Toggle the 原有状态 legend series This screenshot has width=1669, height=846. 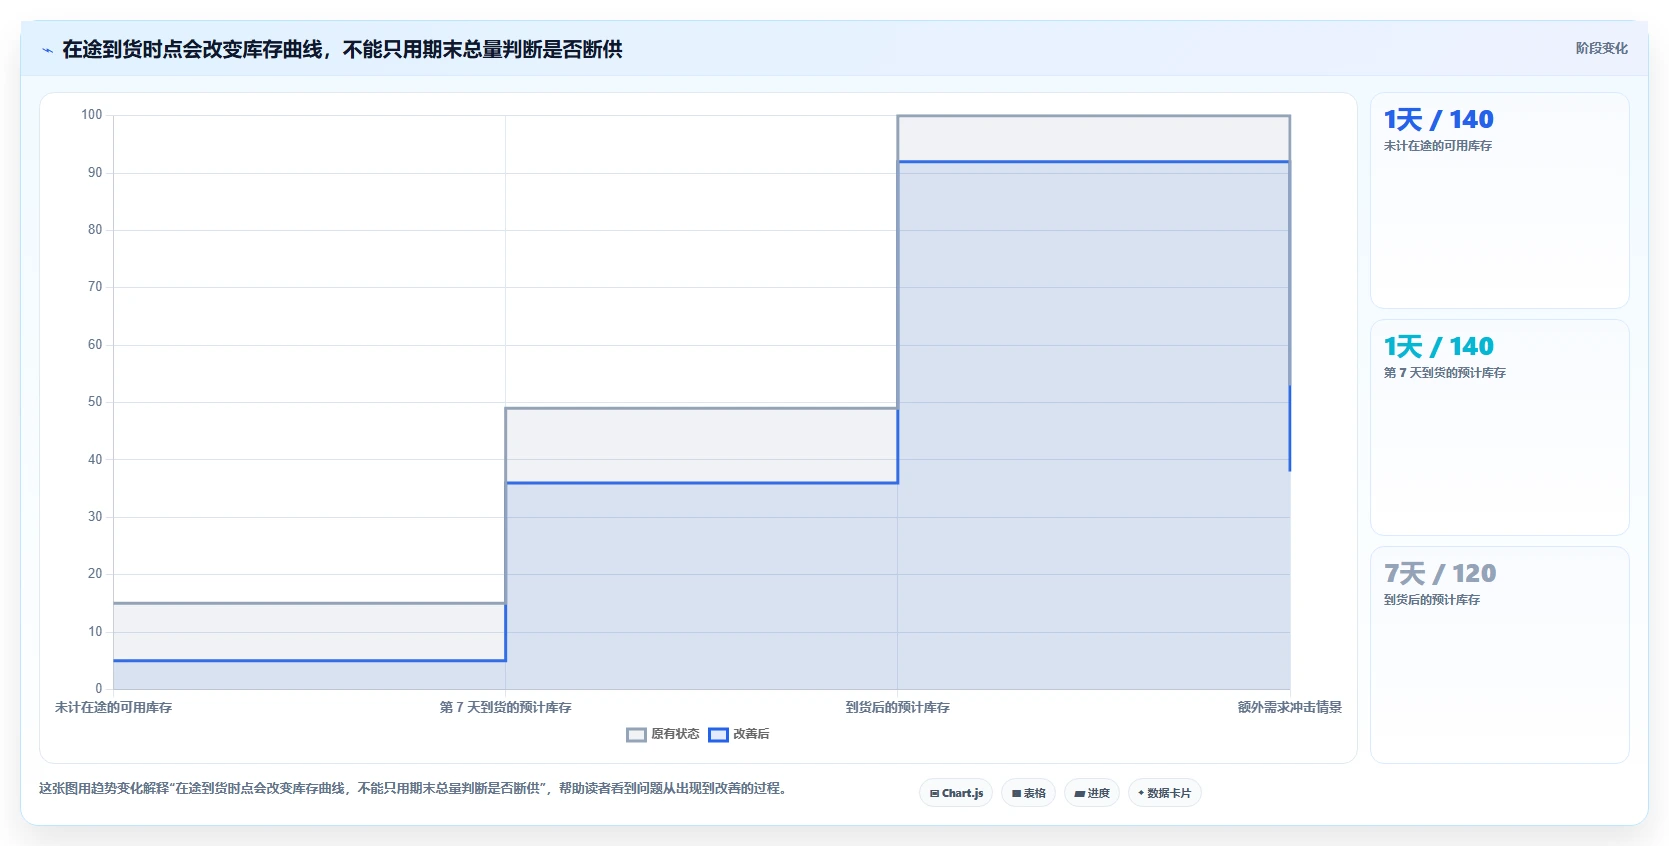click(663, 734)
